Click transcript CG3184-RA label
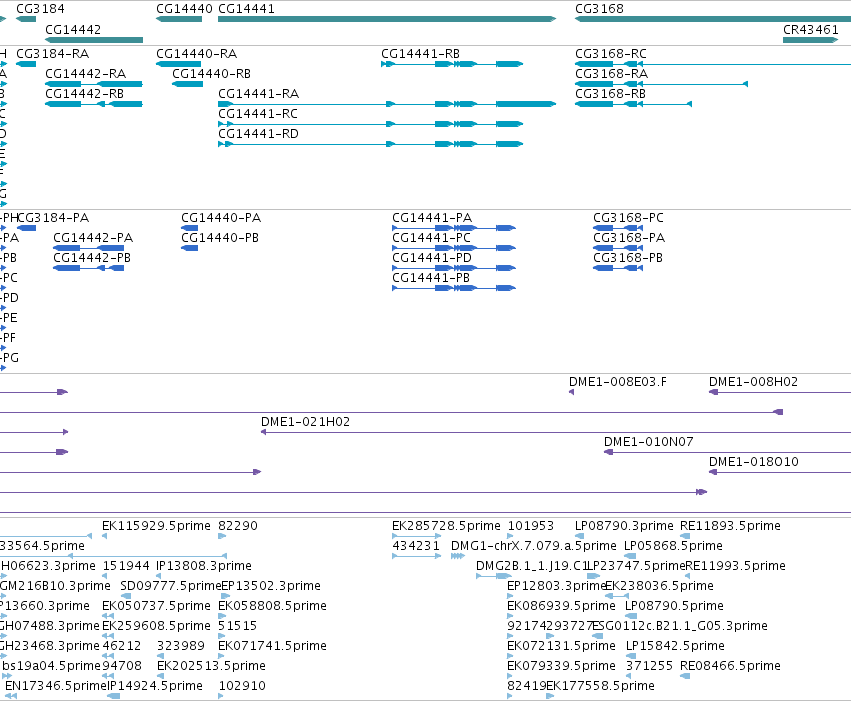 point(53,54)
